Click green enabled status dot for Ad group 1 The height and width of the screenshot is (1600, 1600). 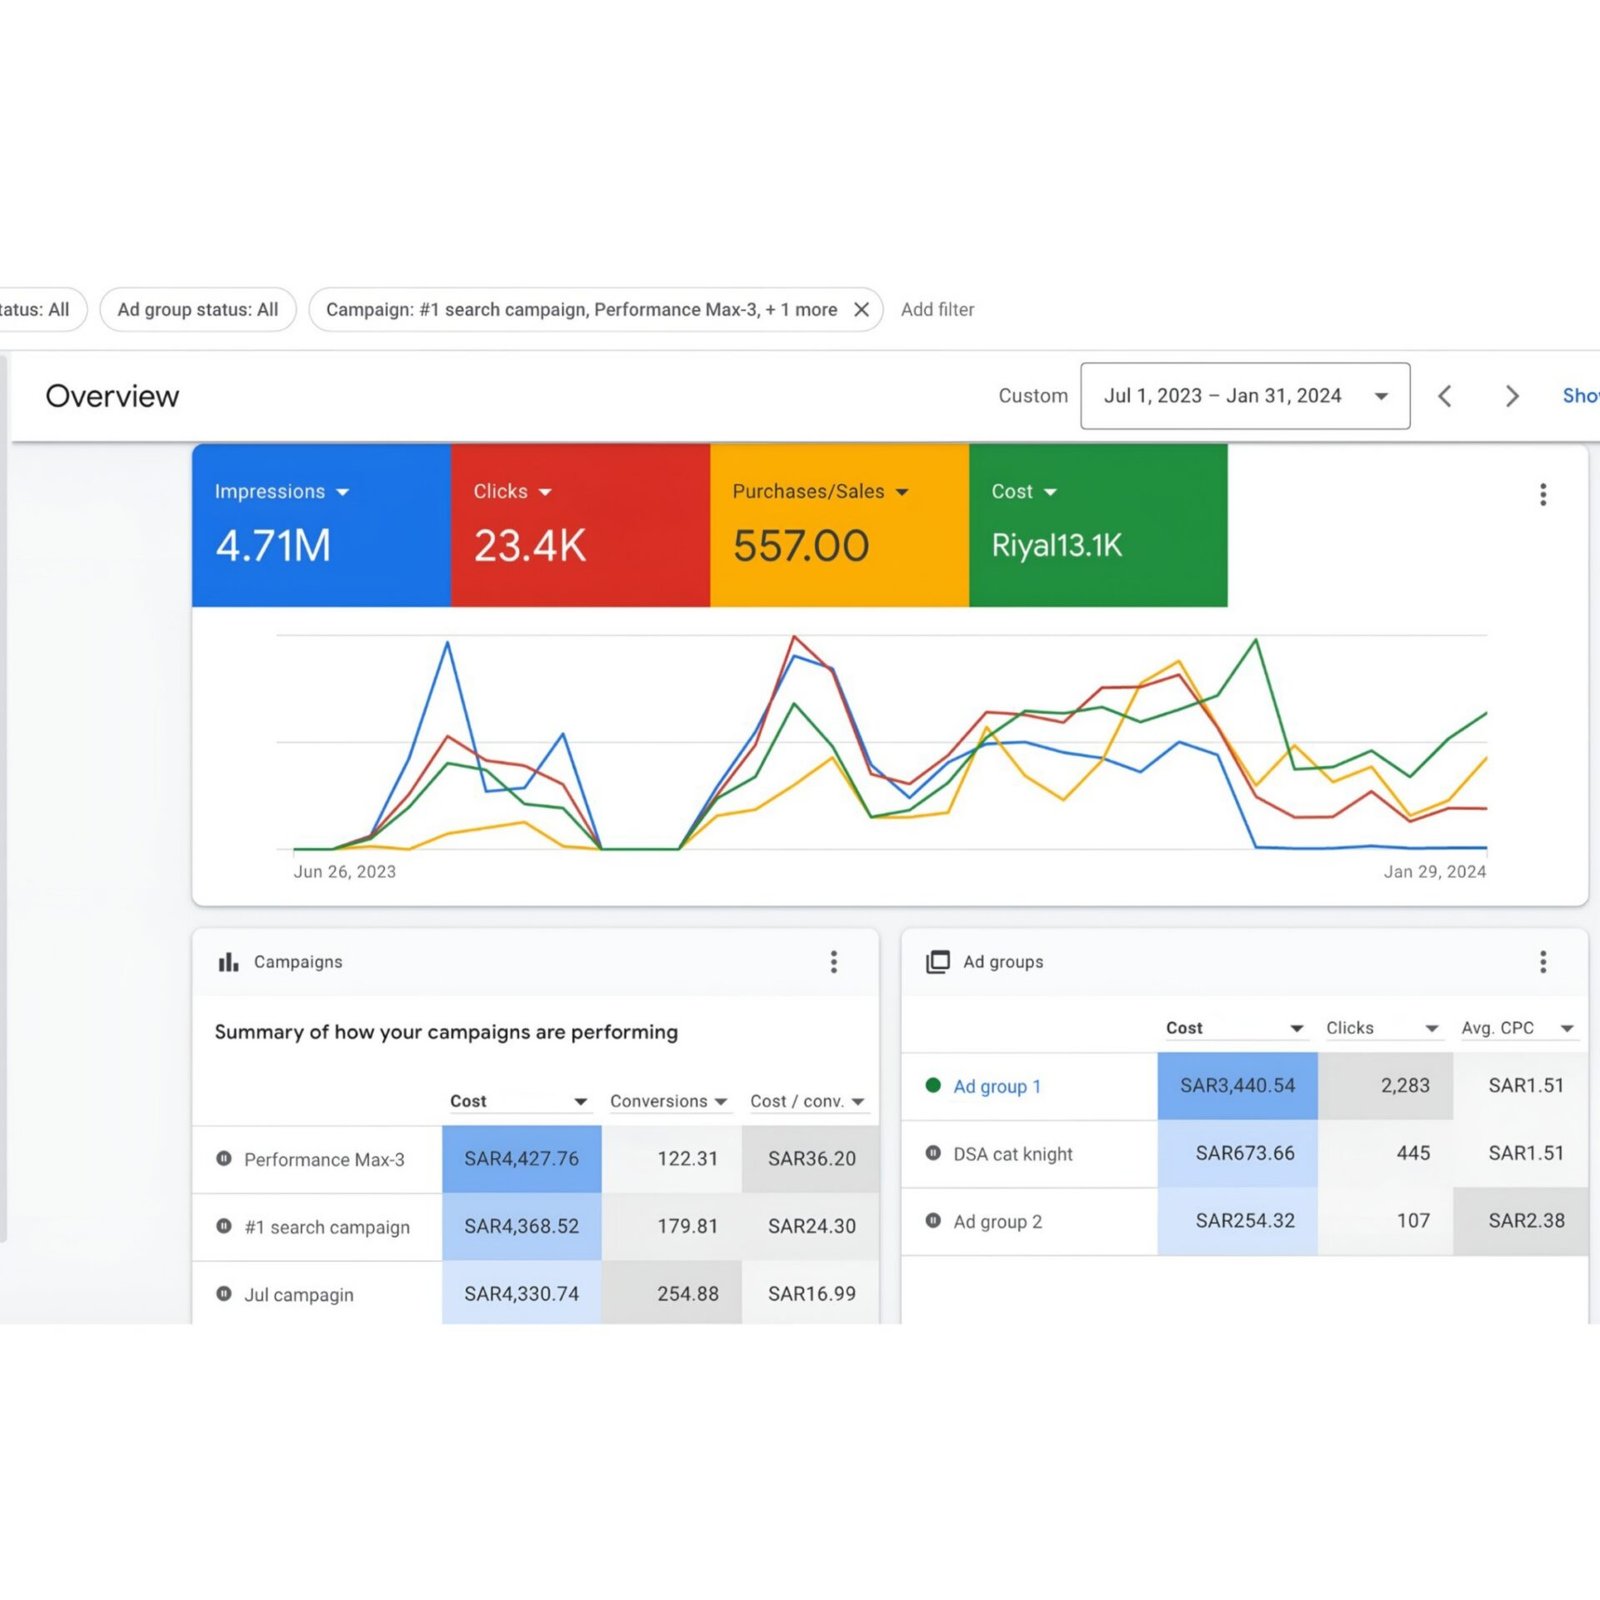click(933, 1086)
